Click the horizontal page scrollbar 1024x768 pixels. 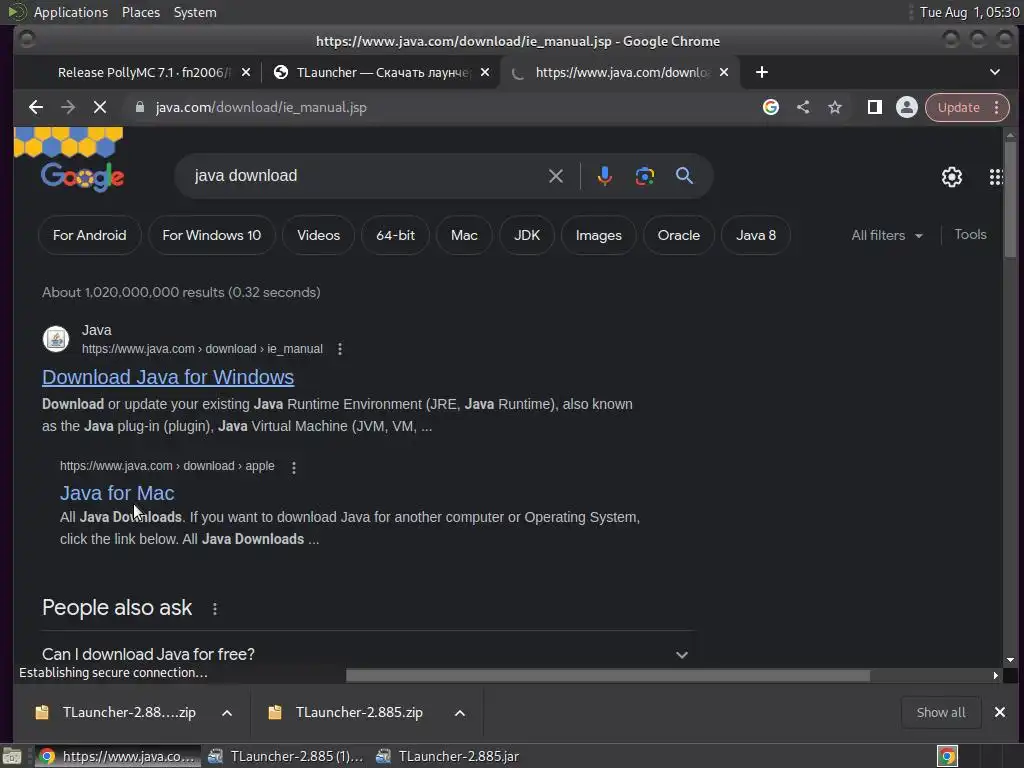pyautogui.click(x=607, y=675)
